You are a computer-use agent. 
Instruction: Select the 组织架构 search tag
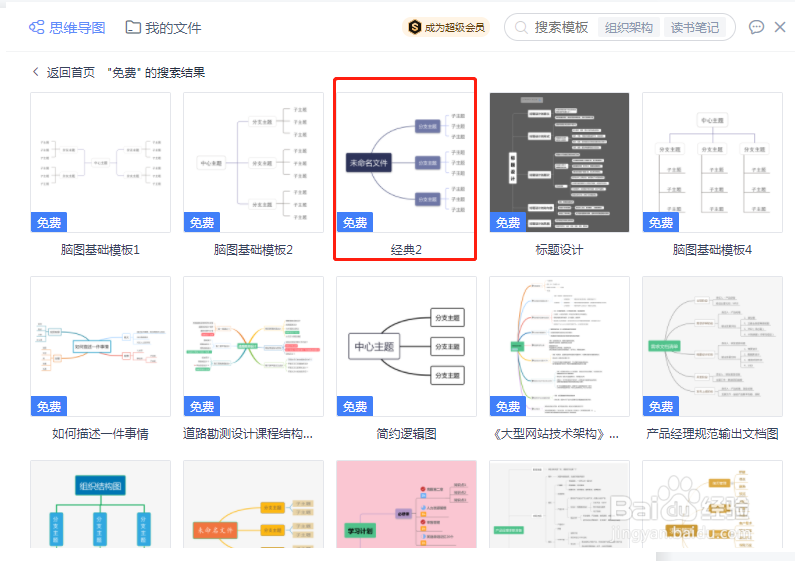pyautogui.click(x=629, y=27)
